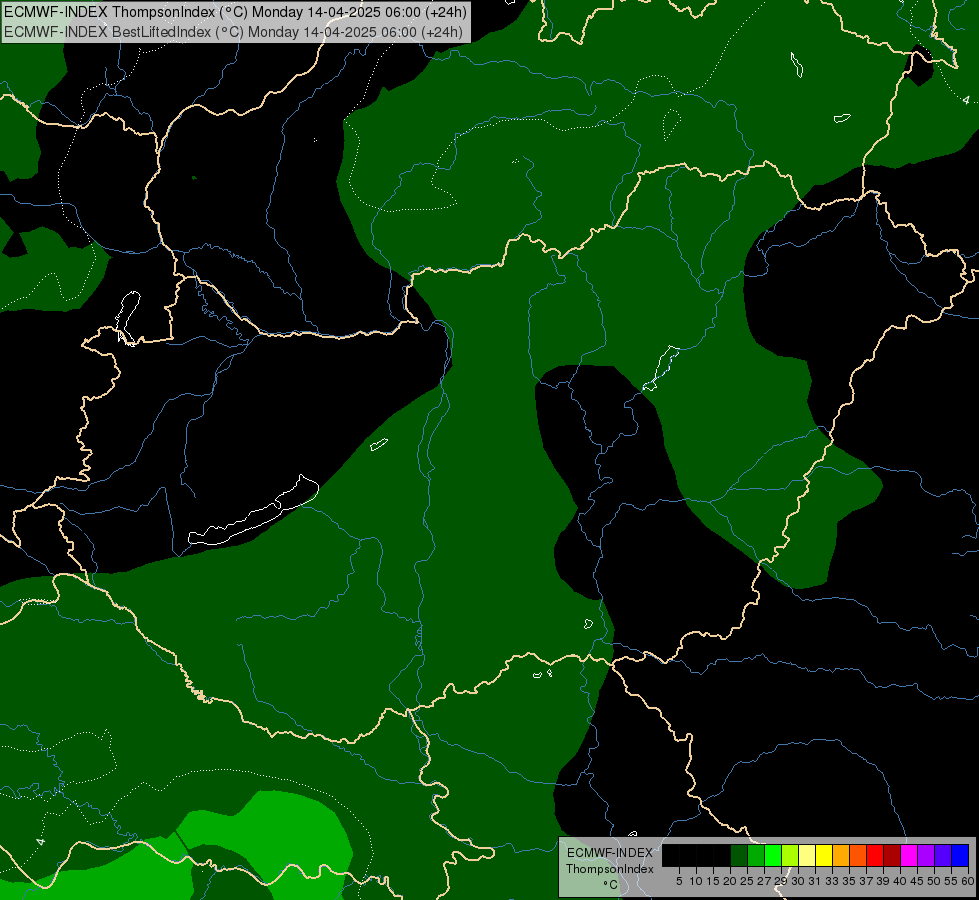Select the orange 33–35 legend swatch
979x900 pixels.
tap(841, 855)
